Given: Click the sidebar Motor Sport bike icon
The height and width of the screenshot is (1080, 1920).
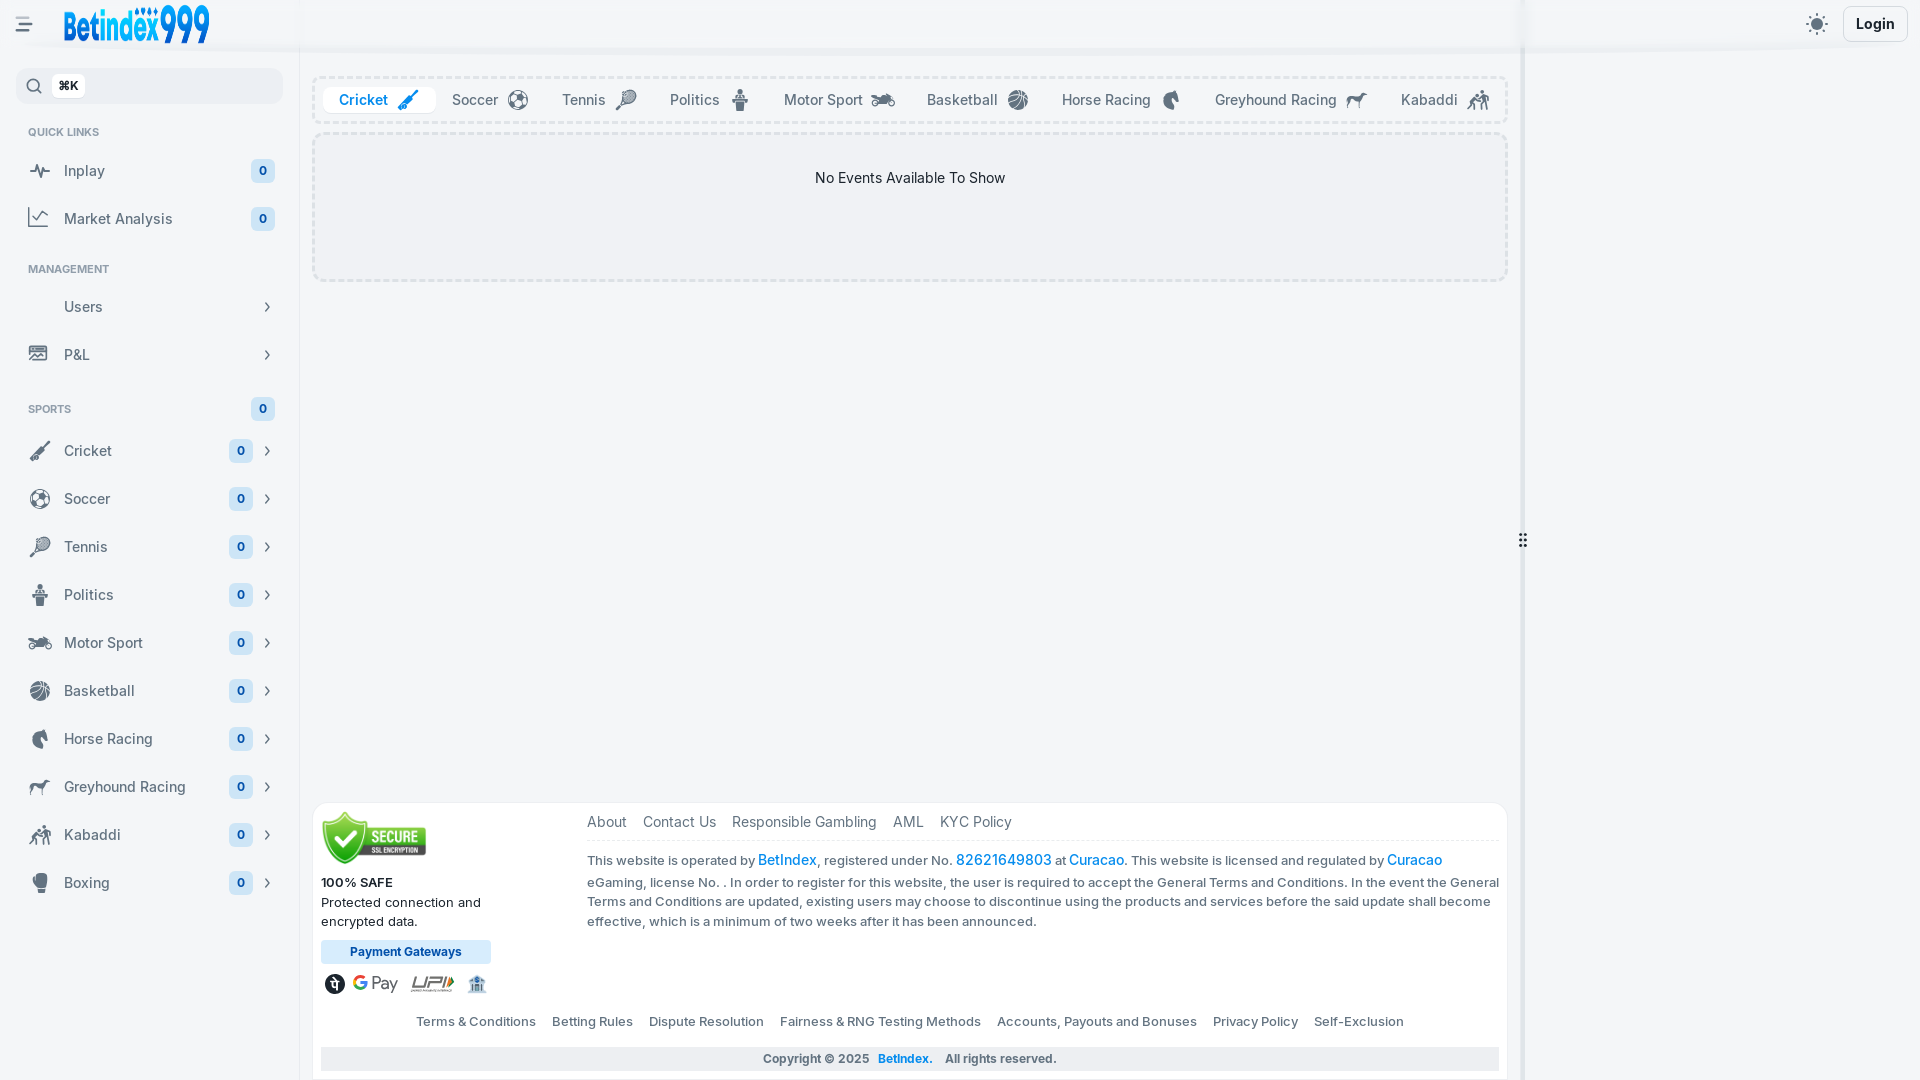Looking at the screenshot, I should tap(39, 643).
